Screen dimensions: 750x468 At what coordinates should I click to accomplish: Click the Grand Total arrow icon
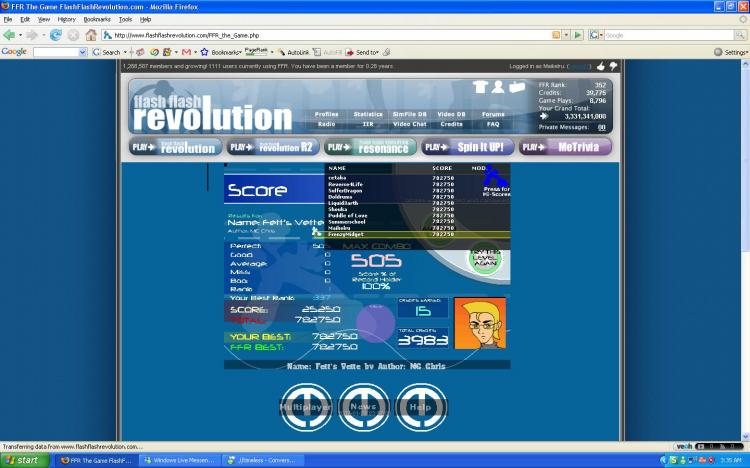point(543,116)
